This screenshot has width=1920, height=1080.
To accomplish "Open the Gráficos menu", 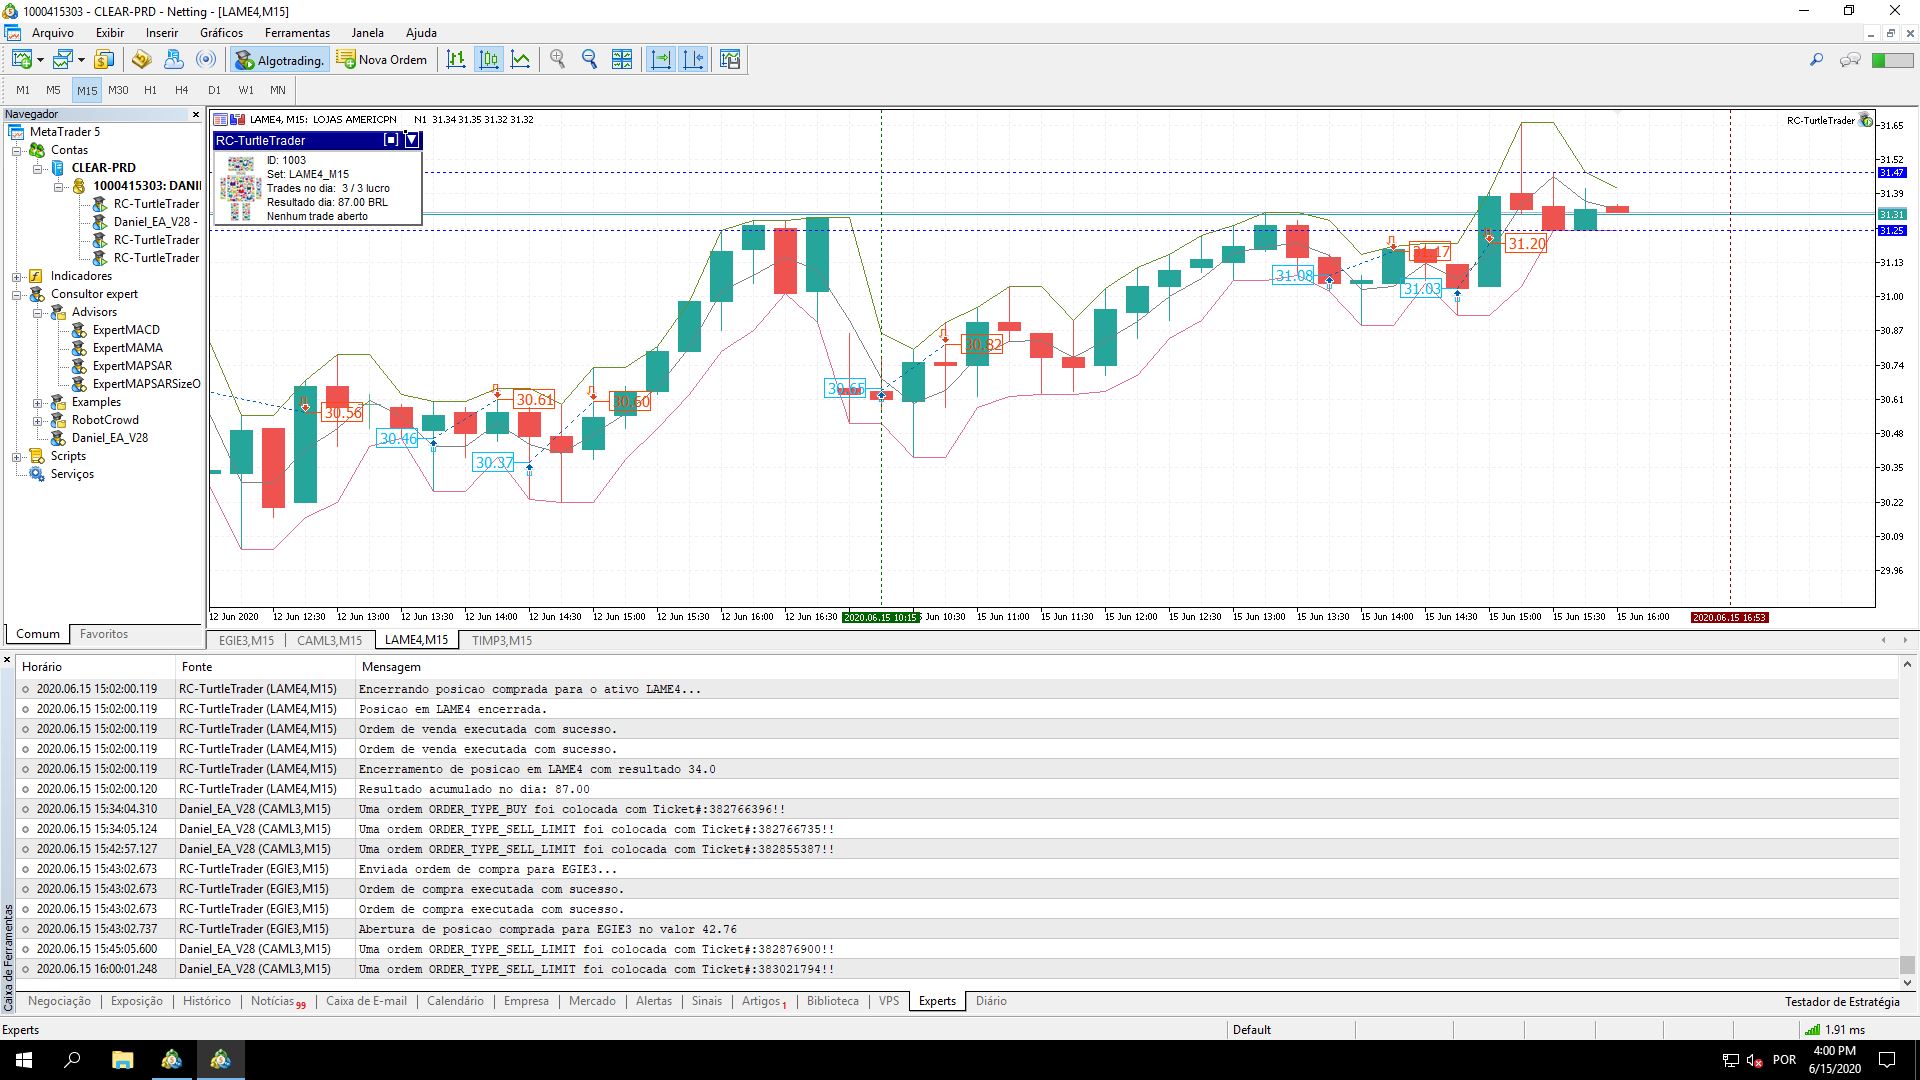I will [x=221, y=33].
